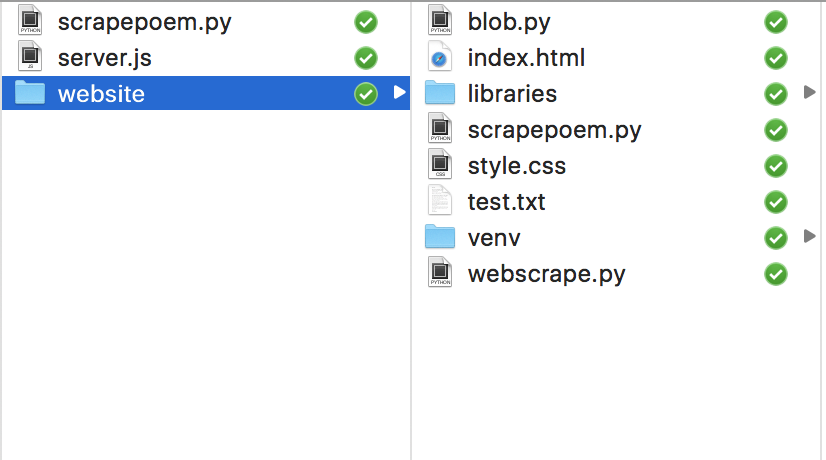Select the test.txt file name

(x=506, y=202)
